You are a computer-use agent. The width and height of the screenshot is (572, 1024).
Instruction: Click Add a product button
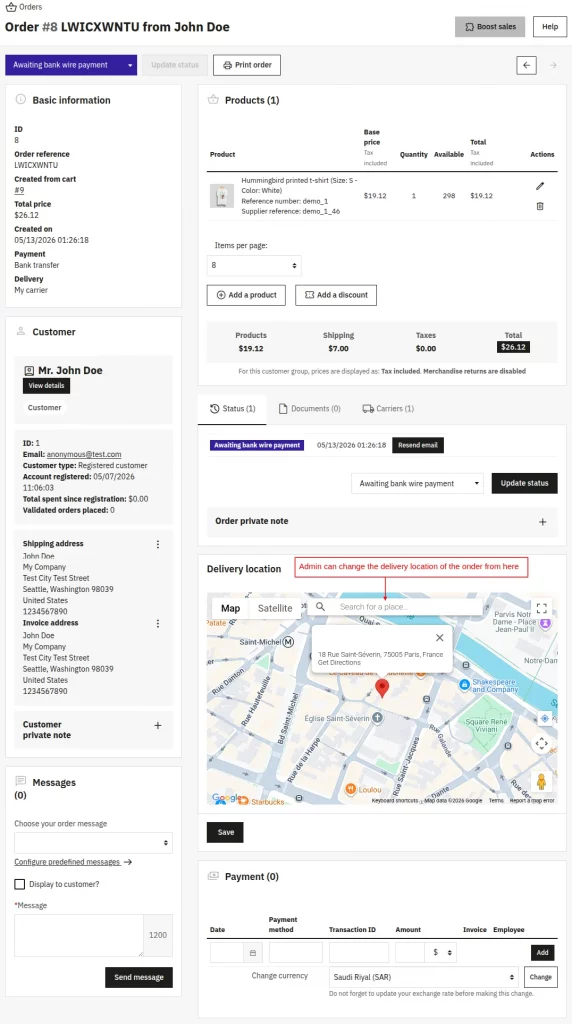[247, 295]
